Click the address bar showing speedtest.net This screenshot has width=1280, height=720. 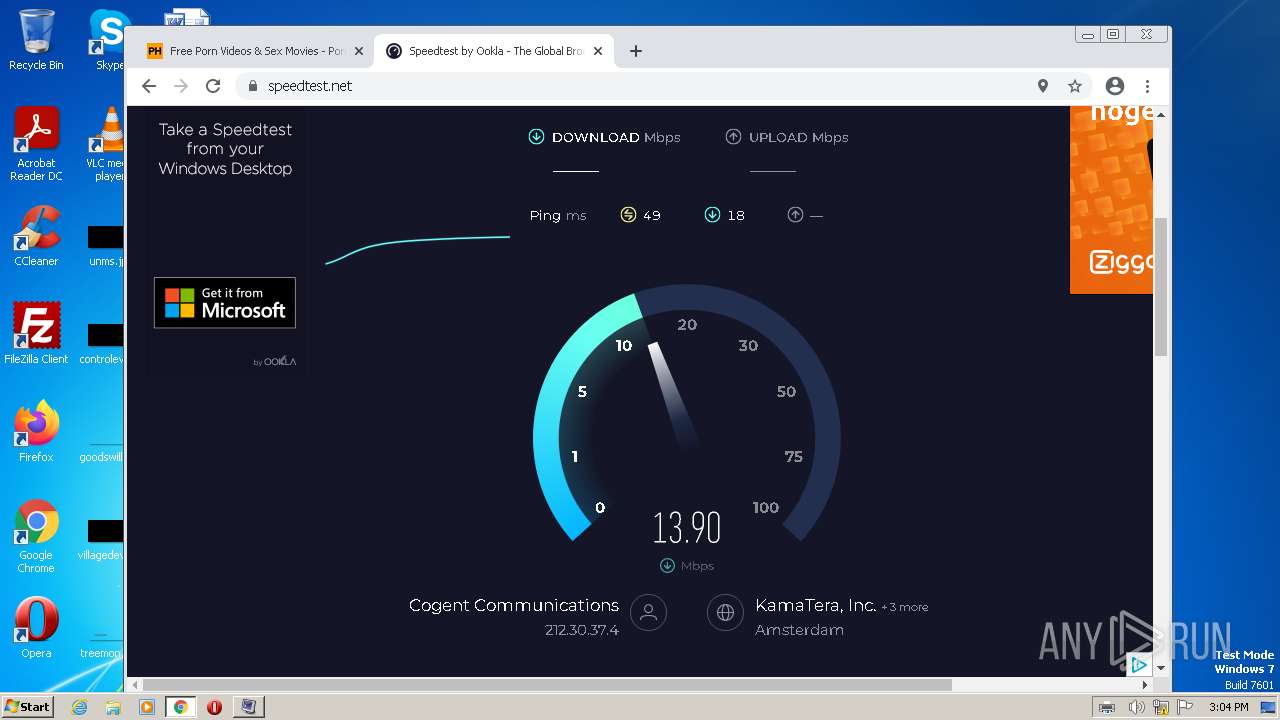click(640, 86)
